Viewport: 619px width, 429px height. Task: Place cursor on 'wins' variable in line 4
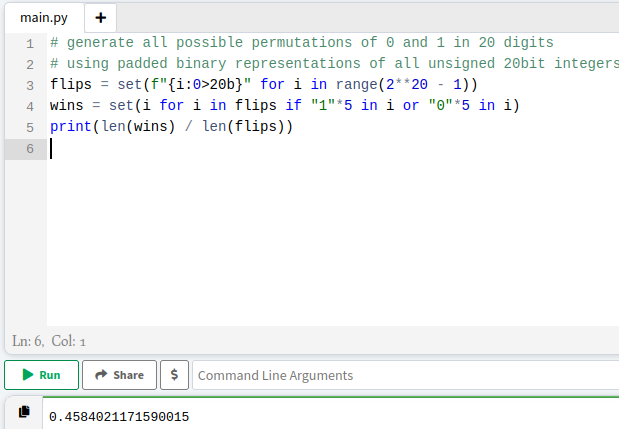coord(67,105)
